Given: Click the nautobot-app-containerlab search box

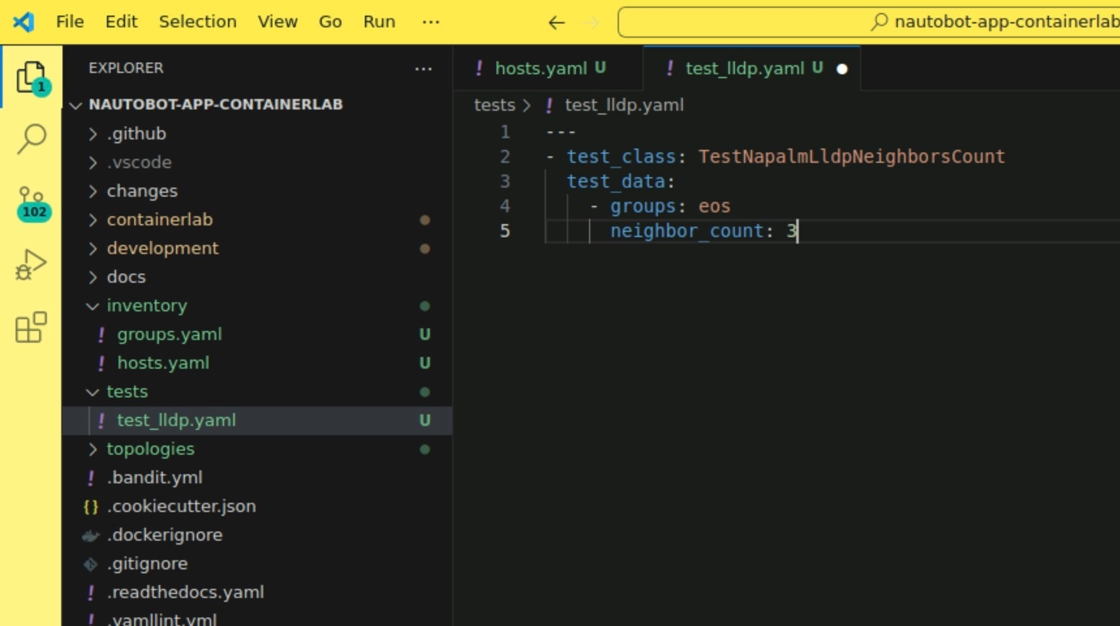Looking at the screenshot, I should point(870,22).
